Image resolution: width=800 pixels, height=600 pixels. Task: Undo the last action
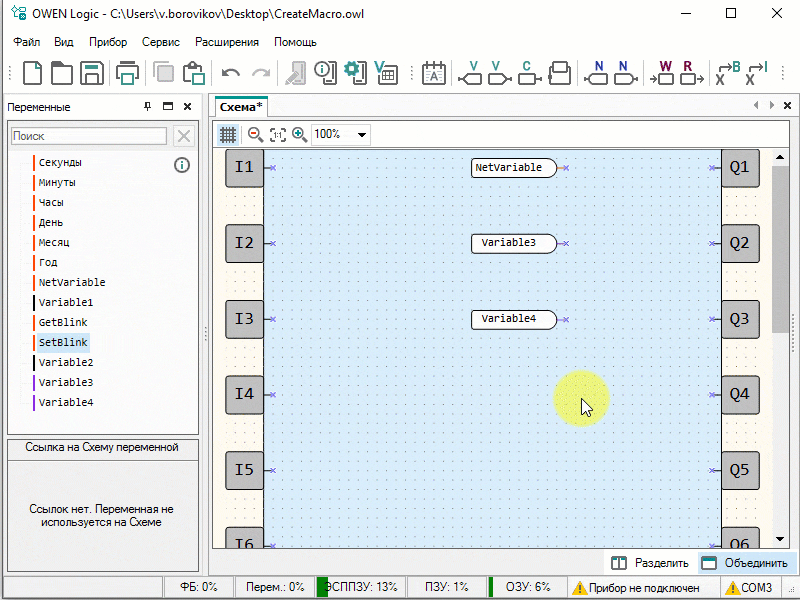click(231, 73)
